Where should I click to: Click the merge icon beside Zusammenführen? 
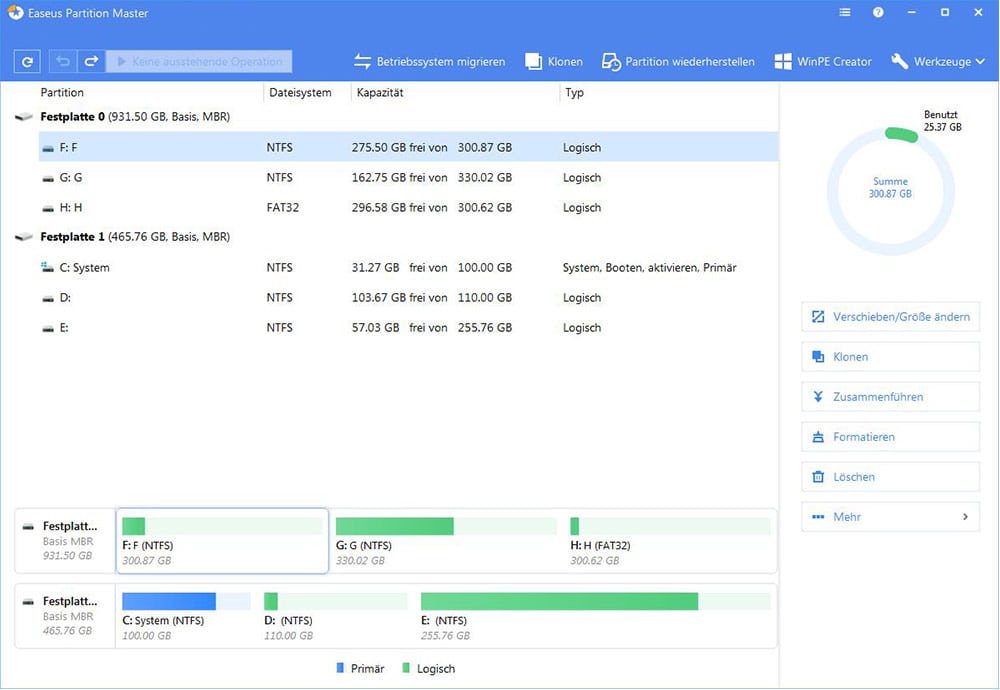[x=818, y=397]
